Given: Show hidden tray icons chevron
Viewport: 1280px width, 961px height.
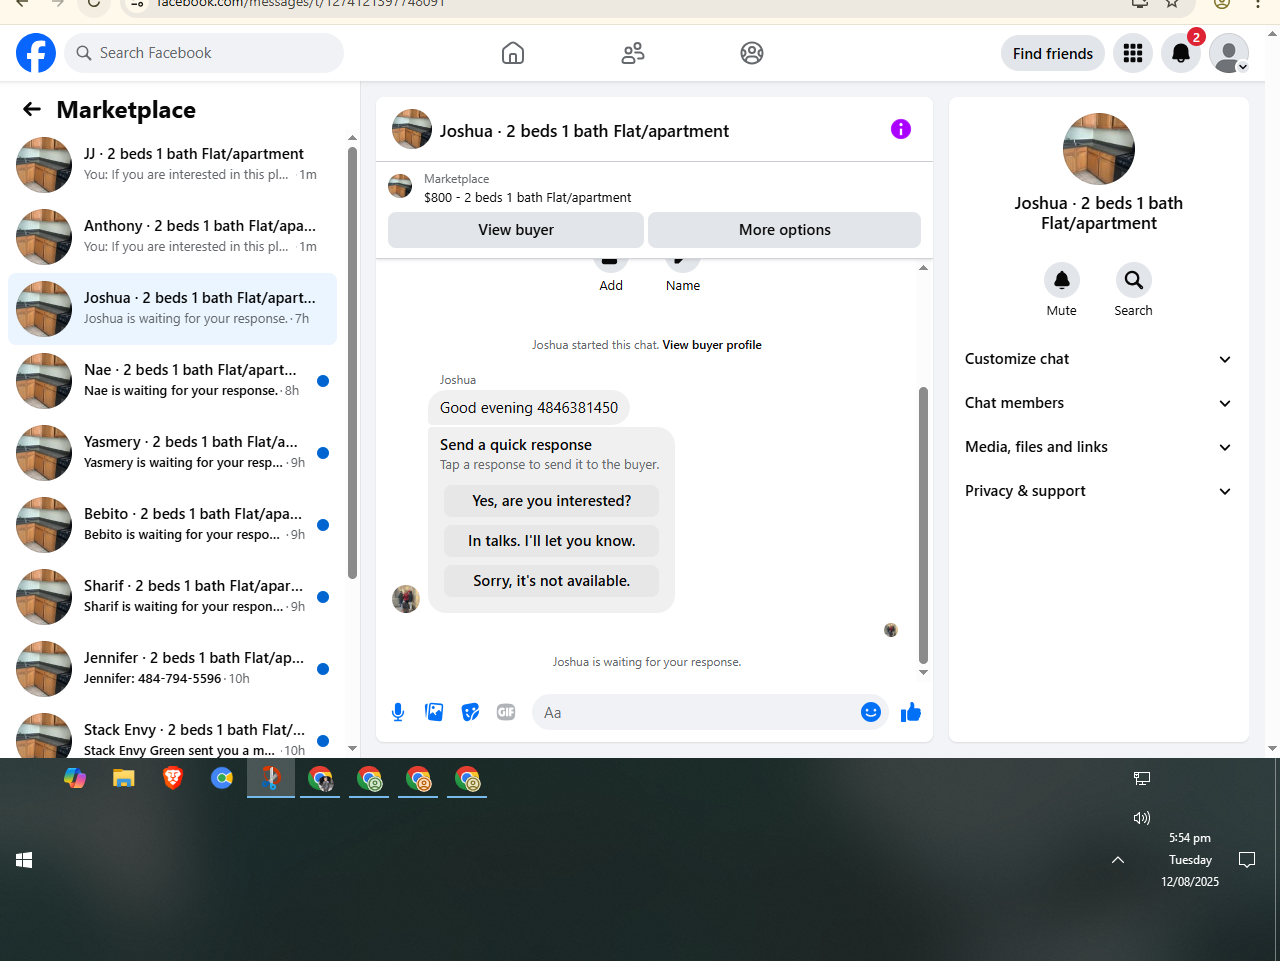Looking at the screenshot, I should click(1118, 860).
